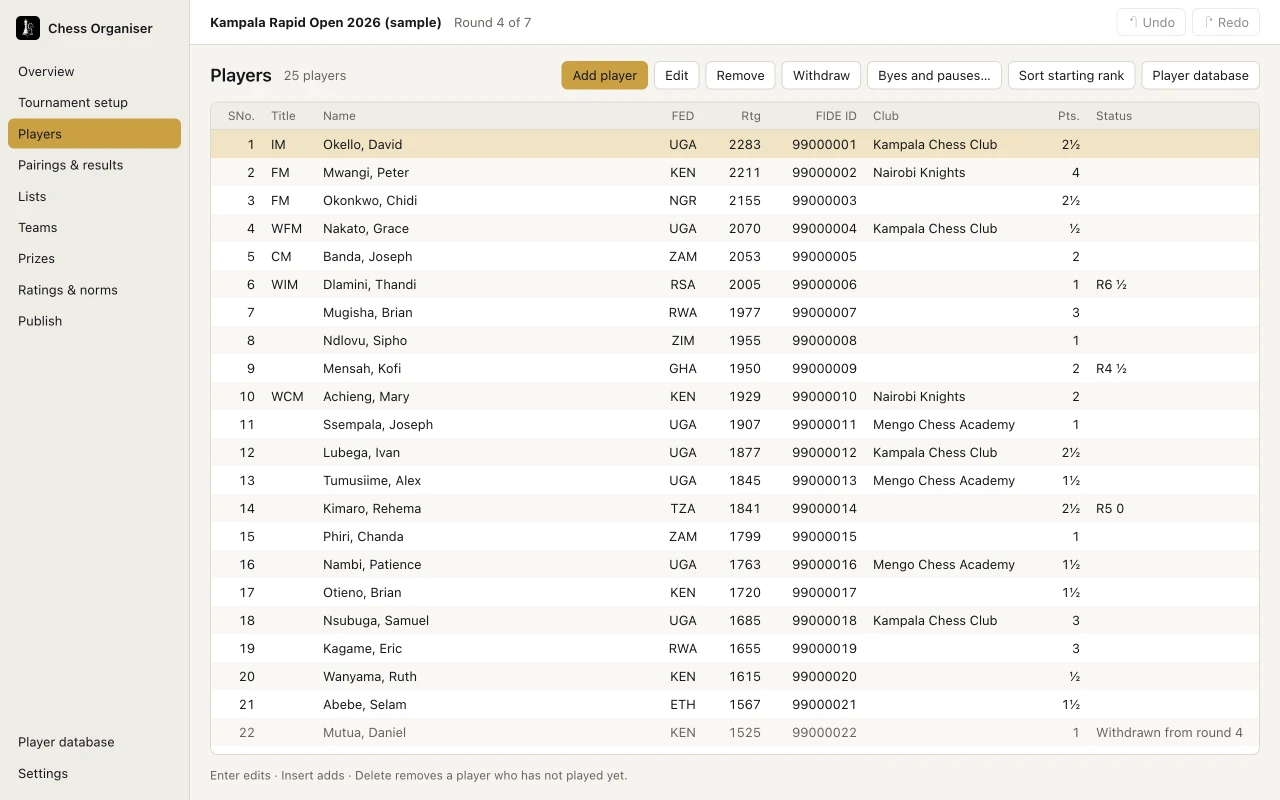Select player Dlamini, Thandi
The height and width of the screenshot is (800, 1280).
pyautogui.click(x=735, y=284)
